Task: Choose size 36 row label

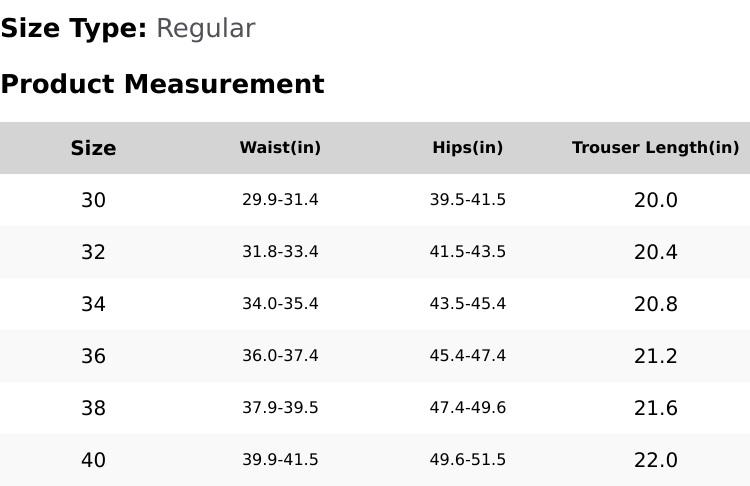Action: pos(93,356)
